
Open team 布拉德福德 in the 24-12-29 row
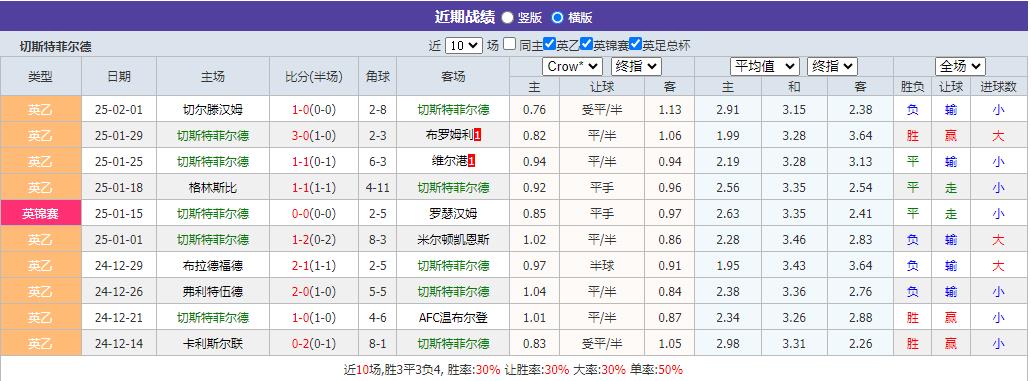[x=212, y=266]
